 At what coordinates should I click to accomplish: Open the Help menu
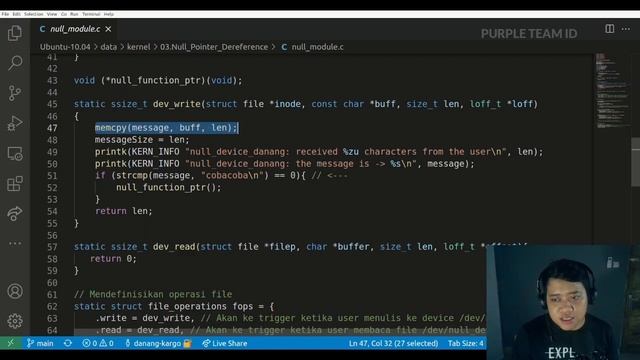click(x=109, y=14)
